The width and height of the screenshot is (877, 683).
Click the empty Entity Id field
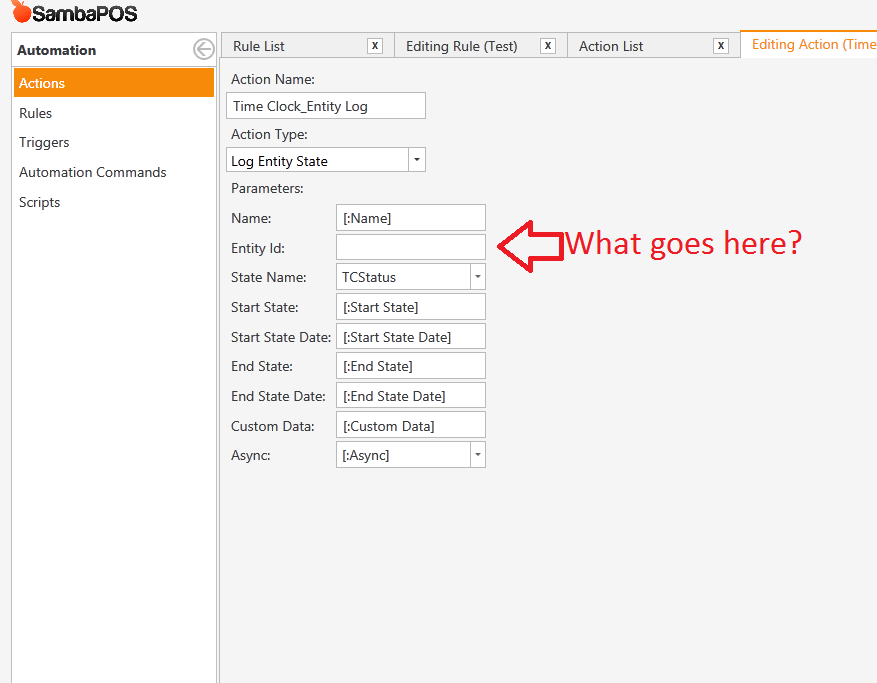point(410,247)
